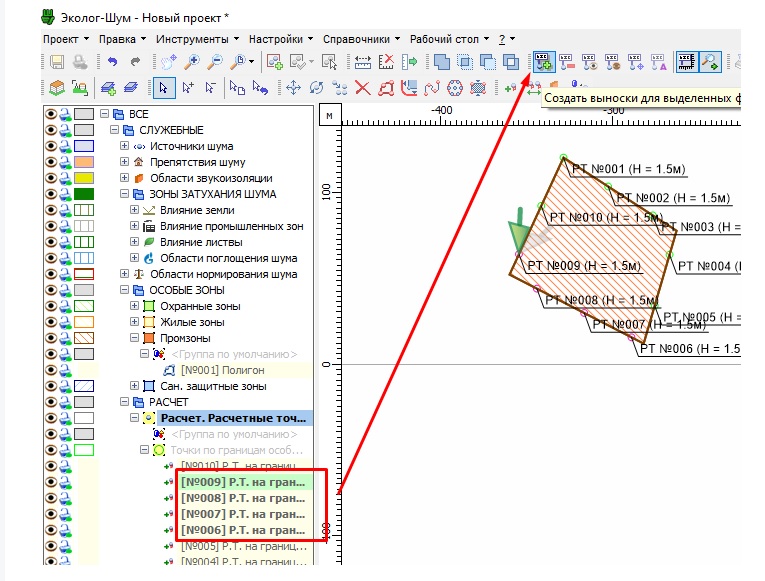Image resolution: width=765 pixels, height=581 pixels.
Task: Click the zoom out magnifier icon
Action: pyautogui.click(x=216, y=62)
